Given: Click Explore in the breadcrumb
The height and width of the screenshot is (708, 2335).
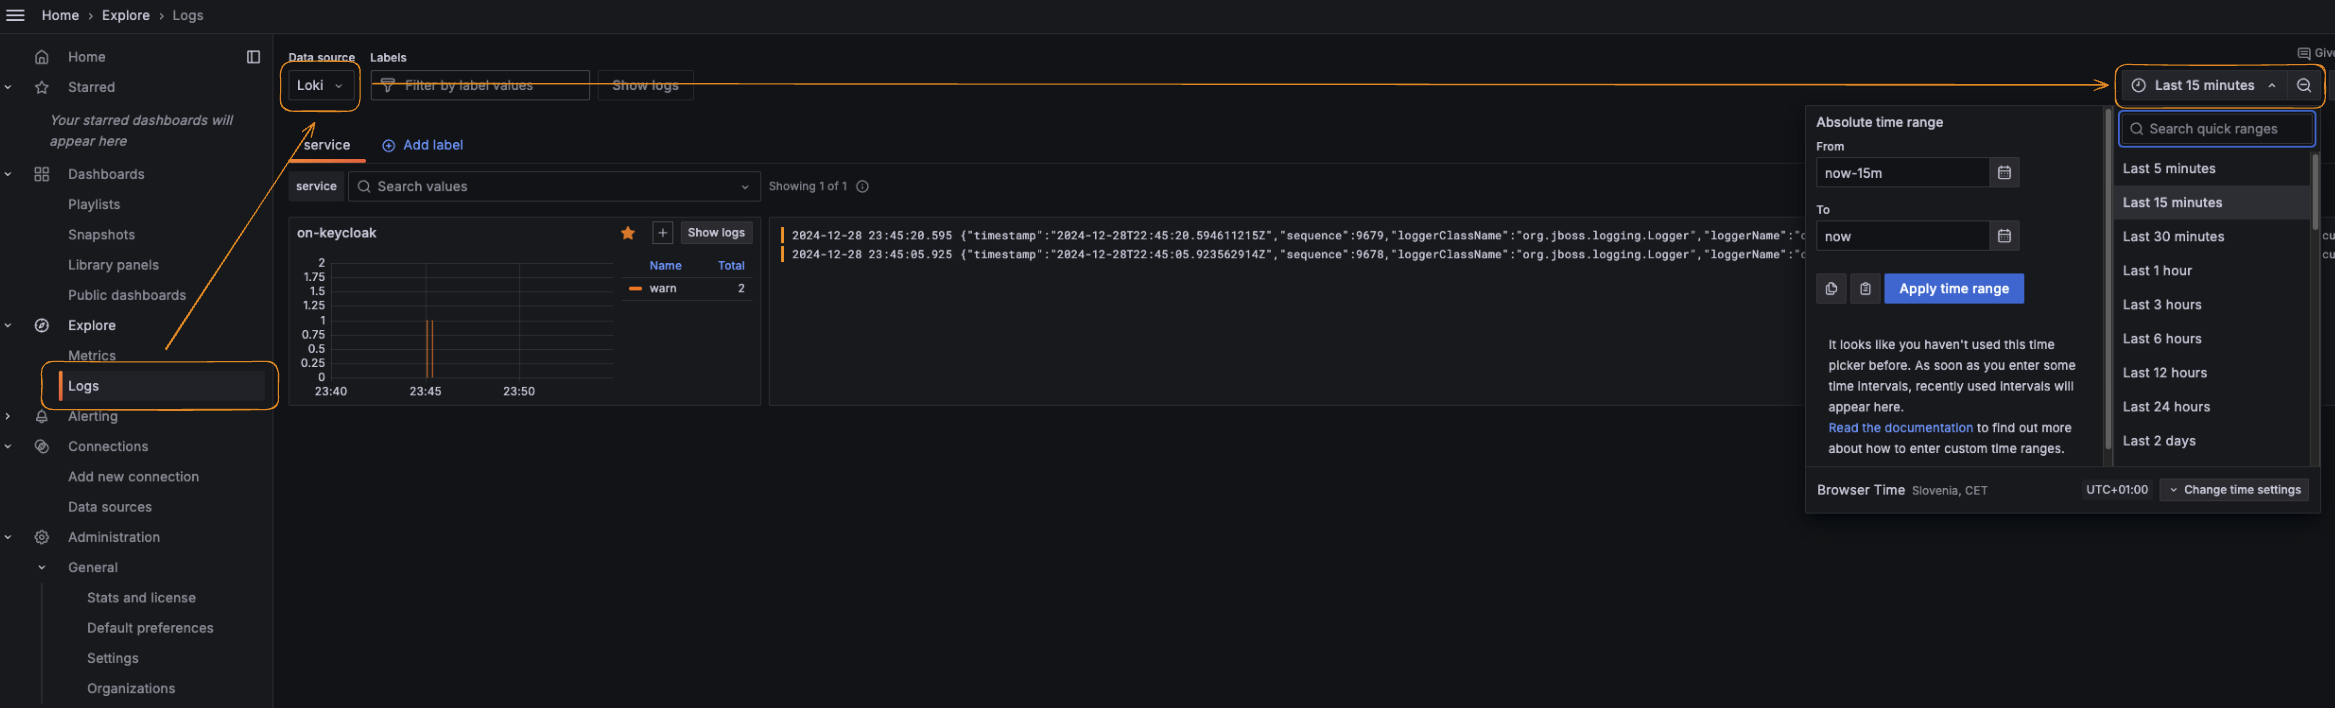Looking at the screenshot, I should coord(126,15).
